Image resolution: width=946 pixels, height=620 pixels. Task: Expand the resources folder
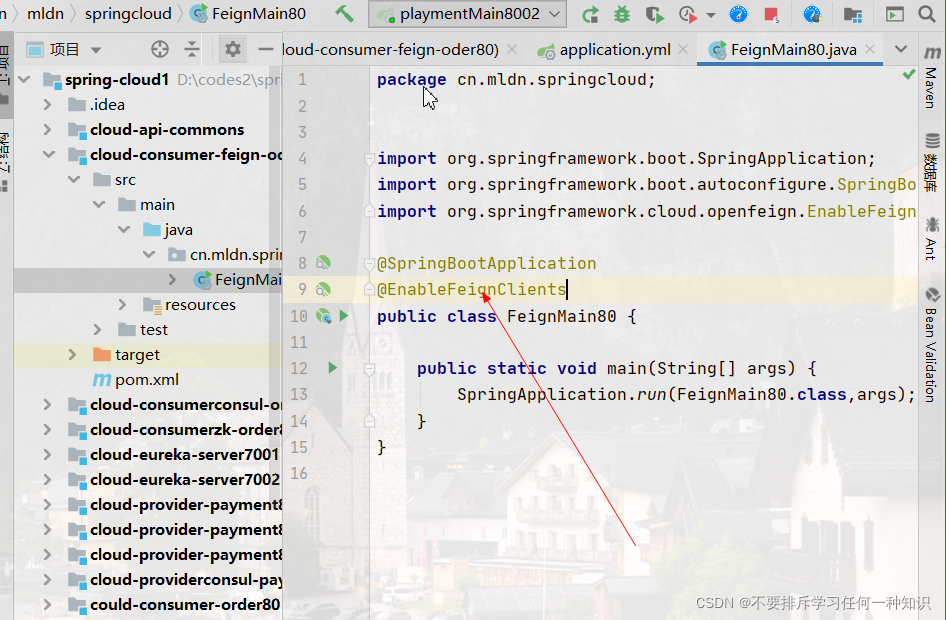pyautogui.click(x=122, y=305)
